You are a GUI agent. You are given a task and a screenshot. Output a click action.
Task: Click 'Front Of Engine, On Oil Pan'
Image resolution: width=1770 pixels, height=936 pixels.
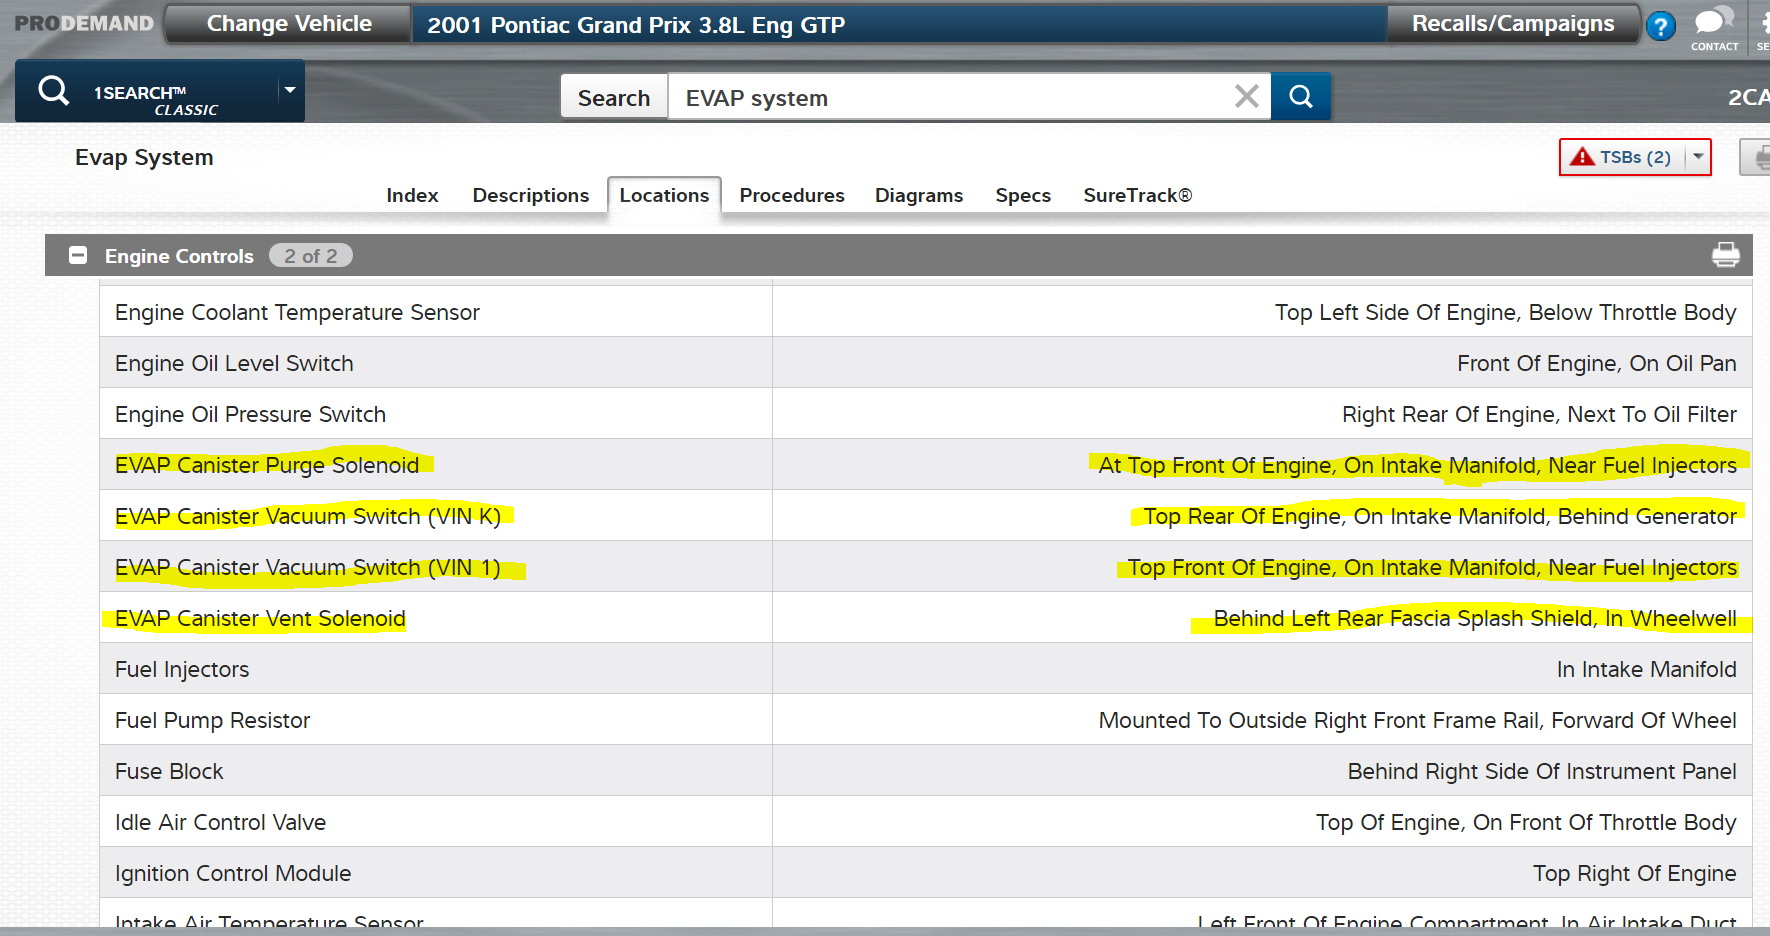(x=1597, y=363)
